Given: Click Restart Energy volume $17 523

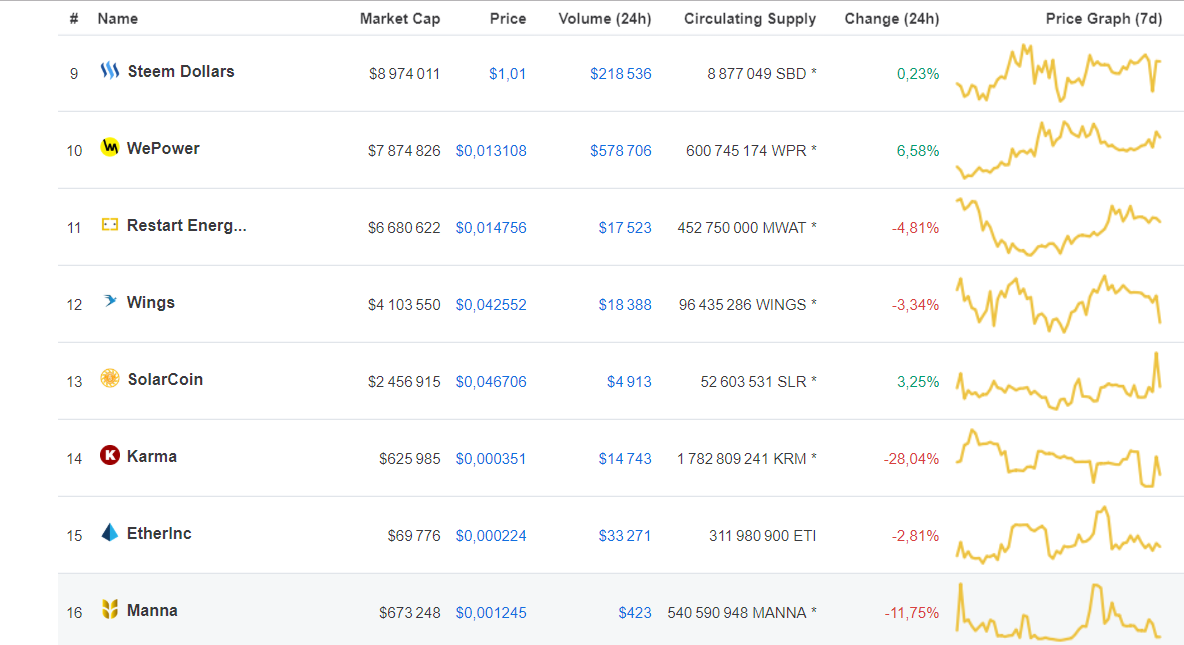Looking at the screenshot, I should click(x=624, y=228).
